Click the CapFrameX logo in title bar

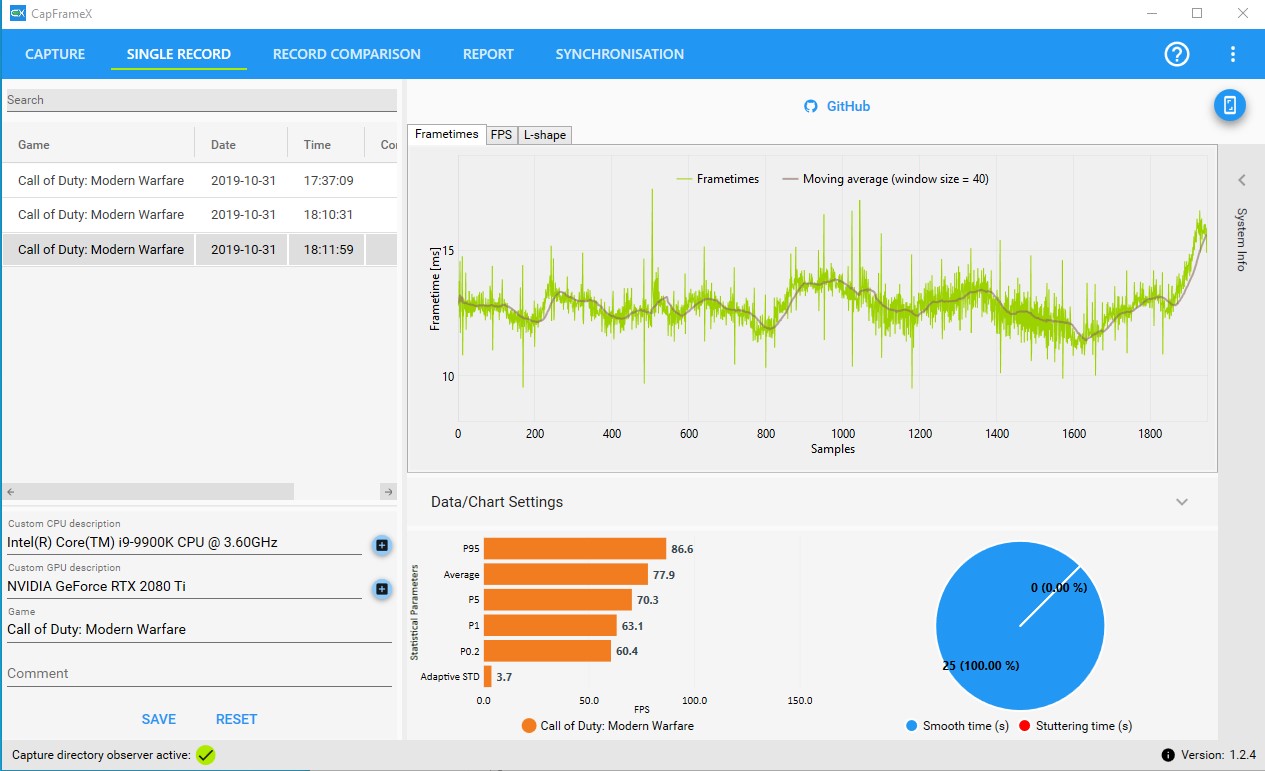coord(17,13)
